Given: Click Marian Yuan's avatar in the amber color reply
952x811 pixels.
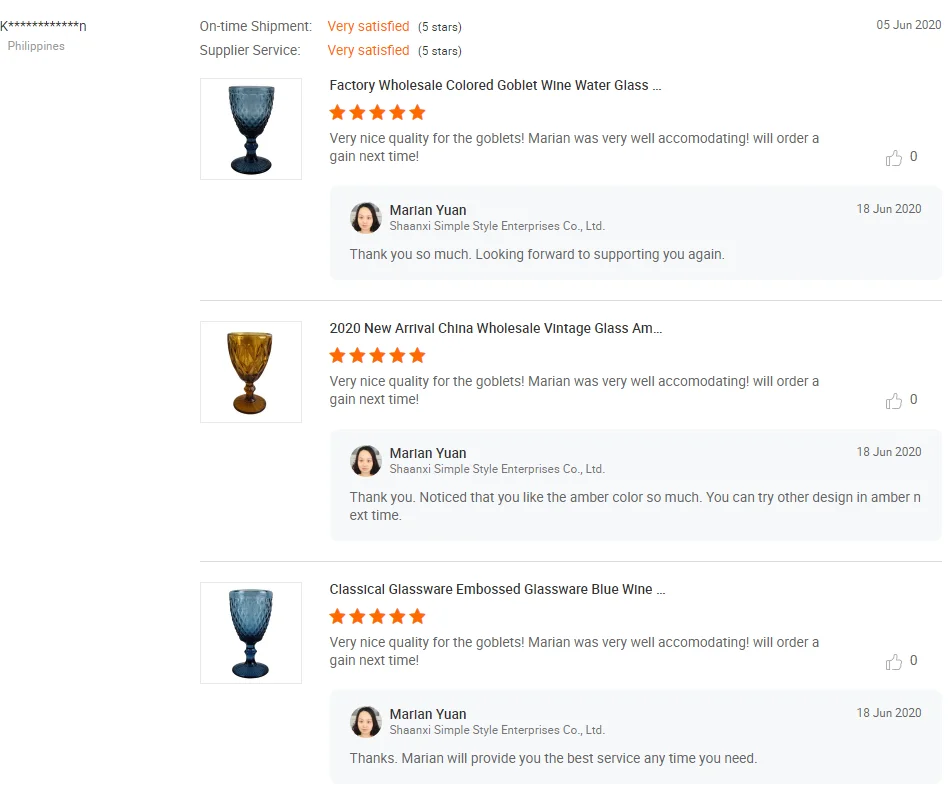Looking at the screenshot, I should pyautogui.click(x=366, y=461).
